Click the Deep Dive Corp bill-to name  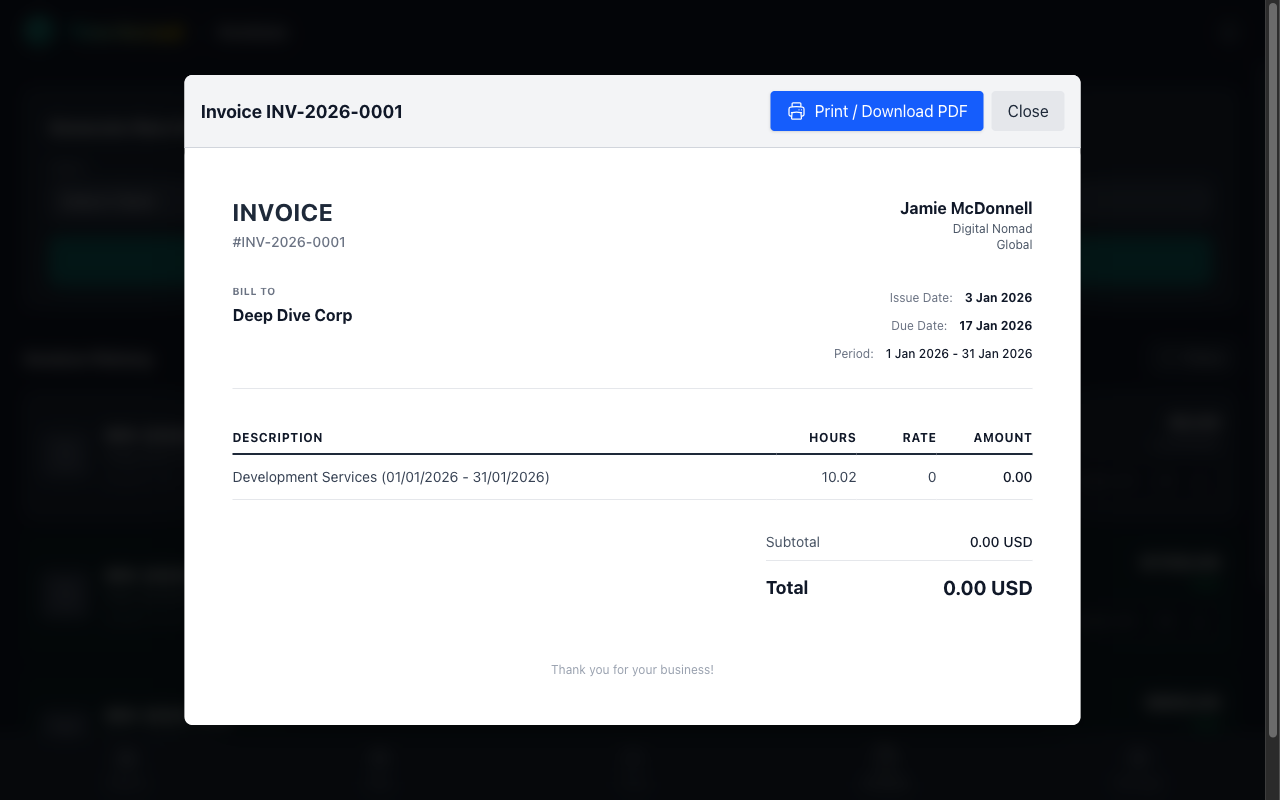[x=292, y=315]
